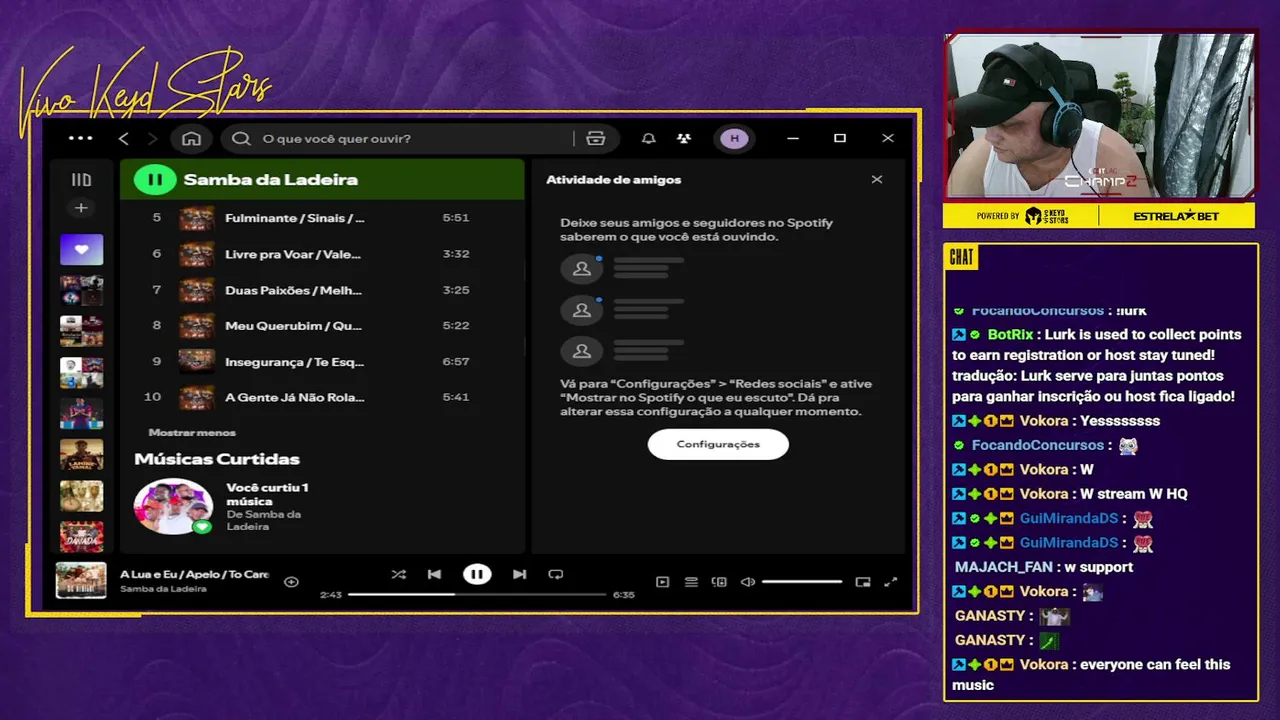Image resolution: width=1280 pixels, height=720 pixels.
Task: Open the liked songs artist circle image
Action: (x=173, y=507)
